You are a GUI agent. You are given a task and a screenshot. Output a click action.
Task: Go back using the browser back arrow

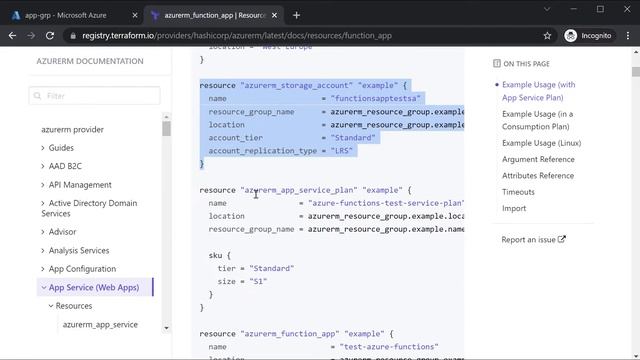click(12, 36)
